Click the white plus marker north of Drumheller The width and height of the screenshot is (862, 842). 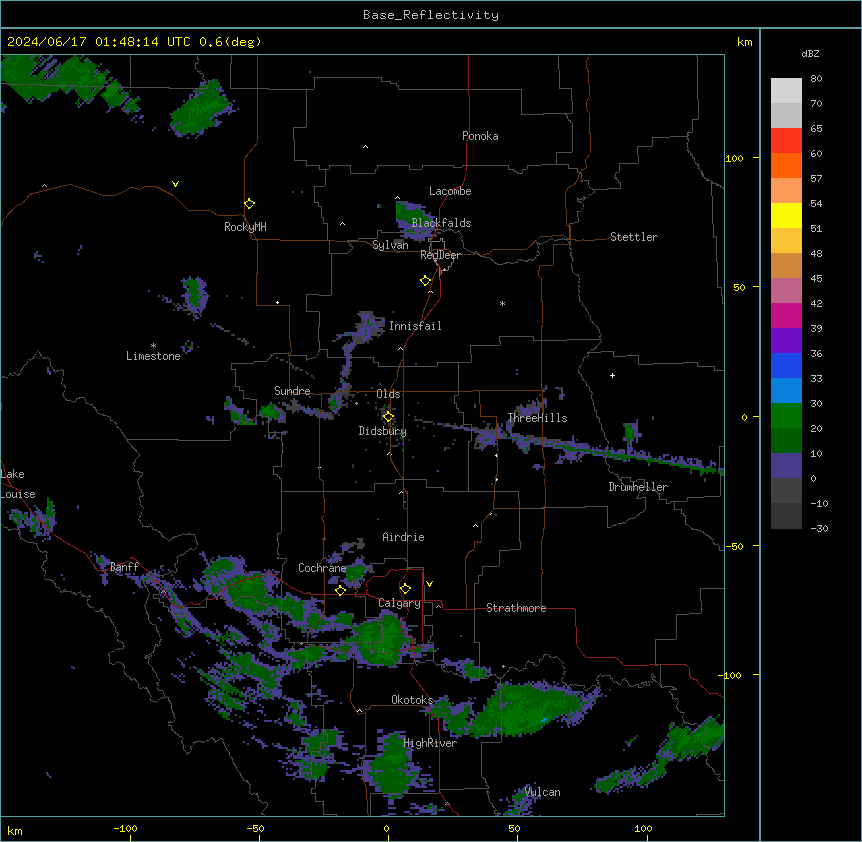click(x=612, y=375)
